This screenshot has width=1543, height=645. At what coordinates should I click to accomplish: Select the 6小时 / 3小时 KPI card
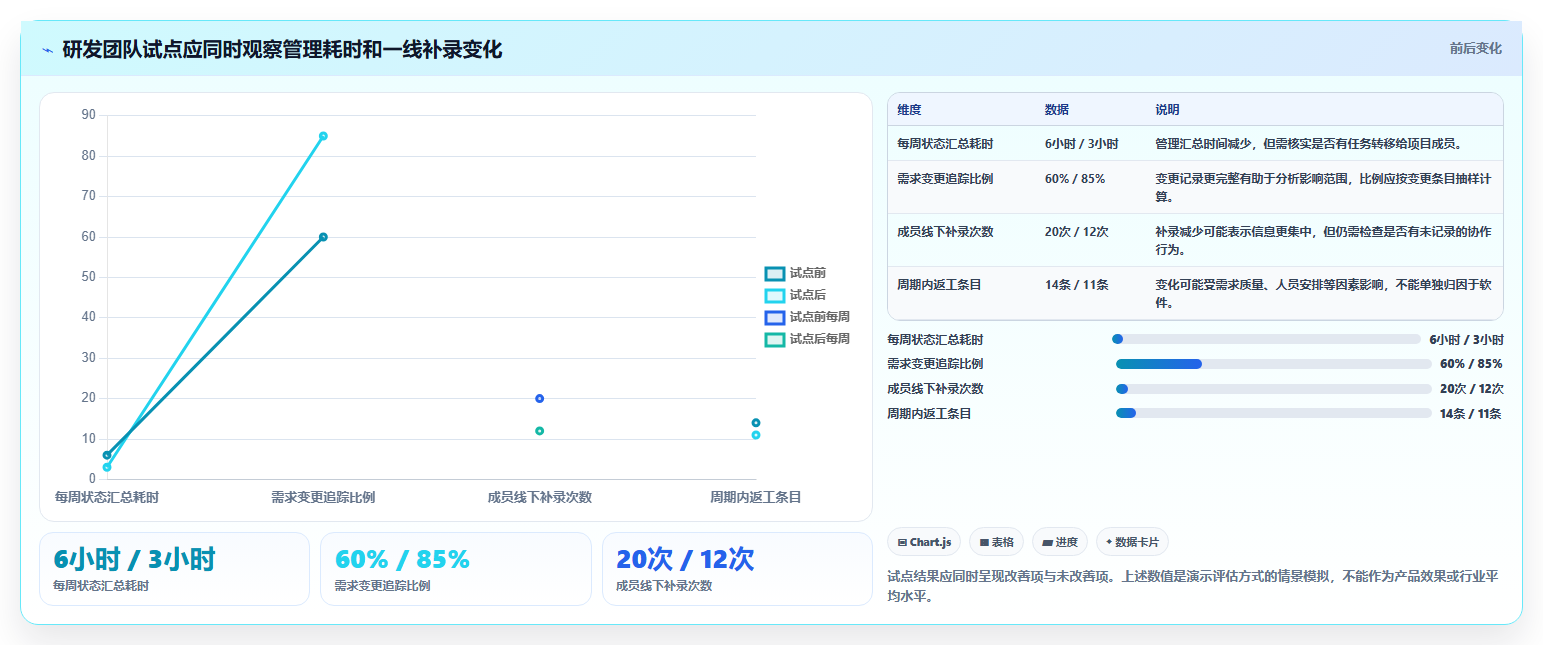(x=175, y=569)
